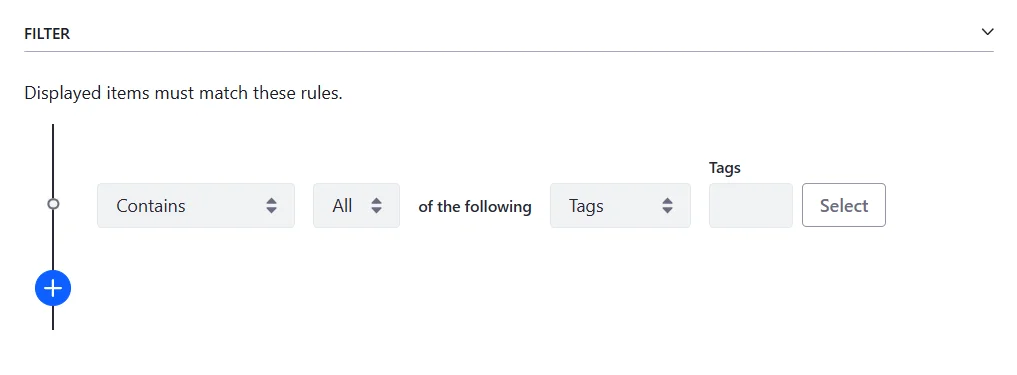Screen dimensions: 1017x375
Task: Click the Select button next to Tags field
Action: (844, 205)
